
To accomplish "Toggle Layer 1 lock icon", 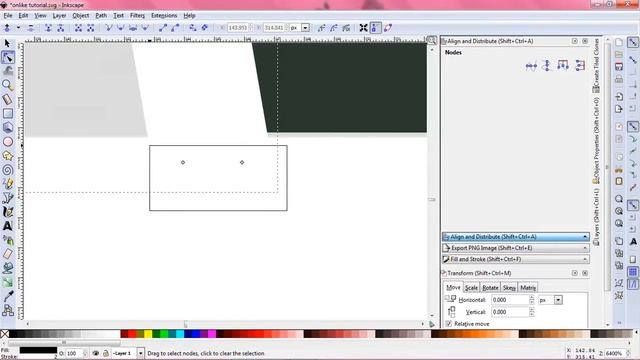I will pos(106,353).
